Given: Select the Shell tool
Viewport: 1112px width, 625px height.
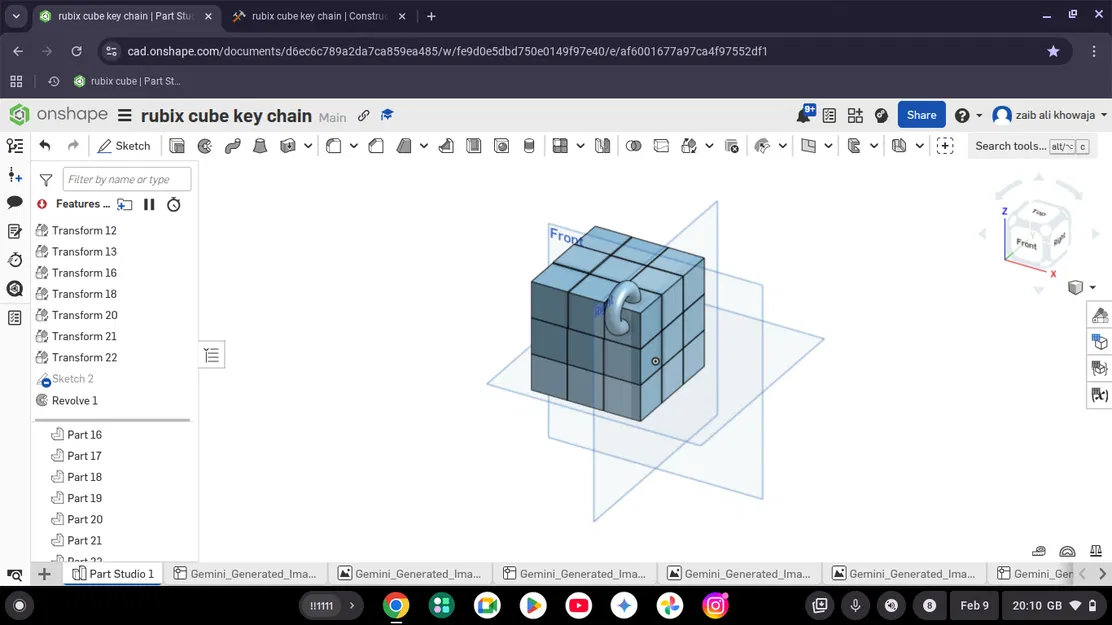Looking at the screenshot, I should [x=473, y=146].
